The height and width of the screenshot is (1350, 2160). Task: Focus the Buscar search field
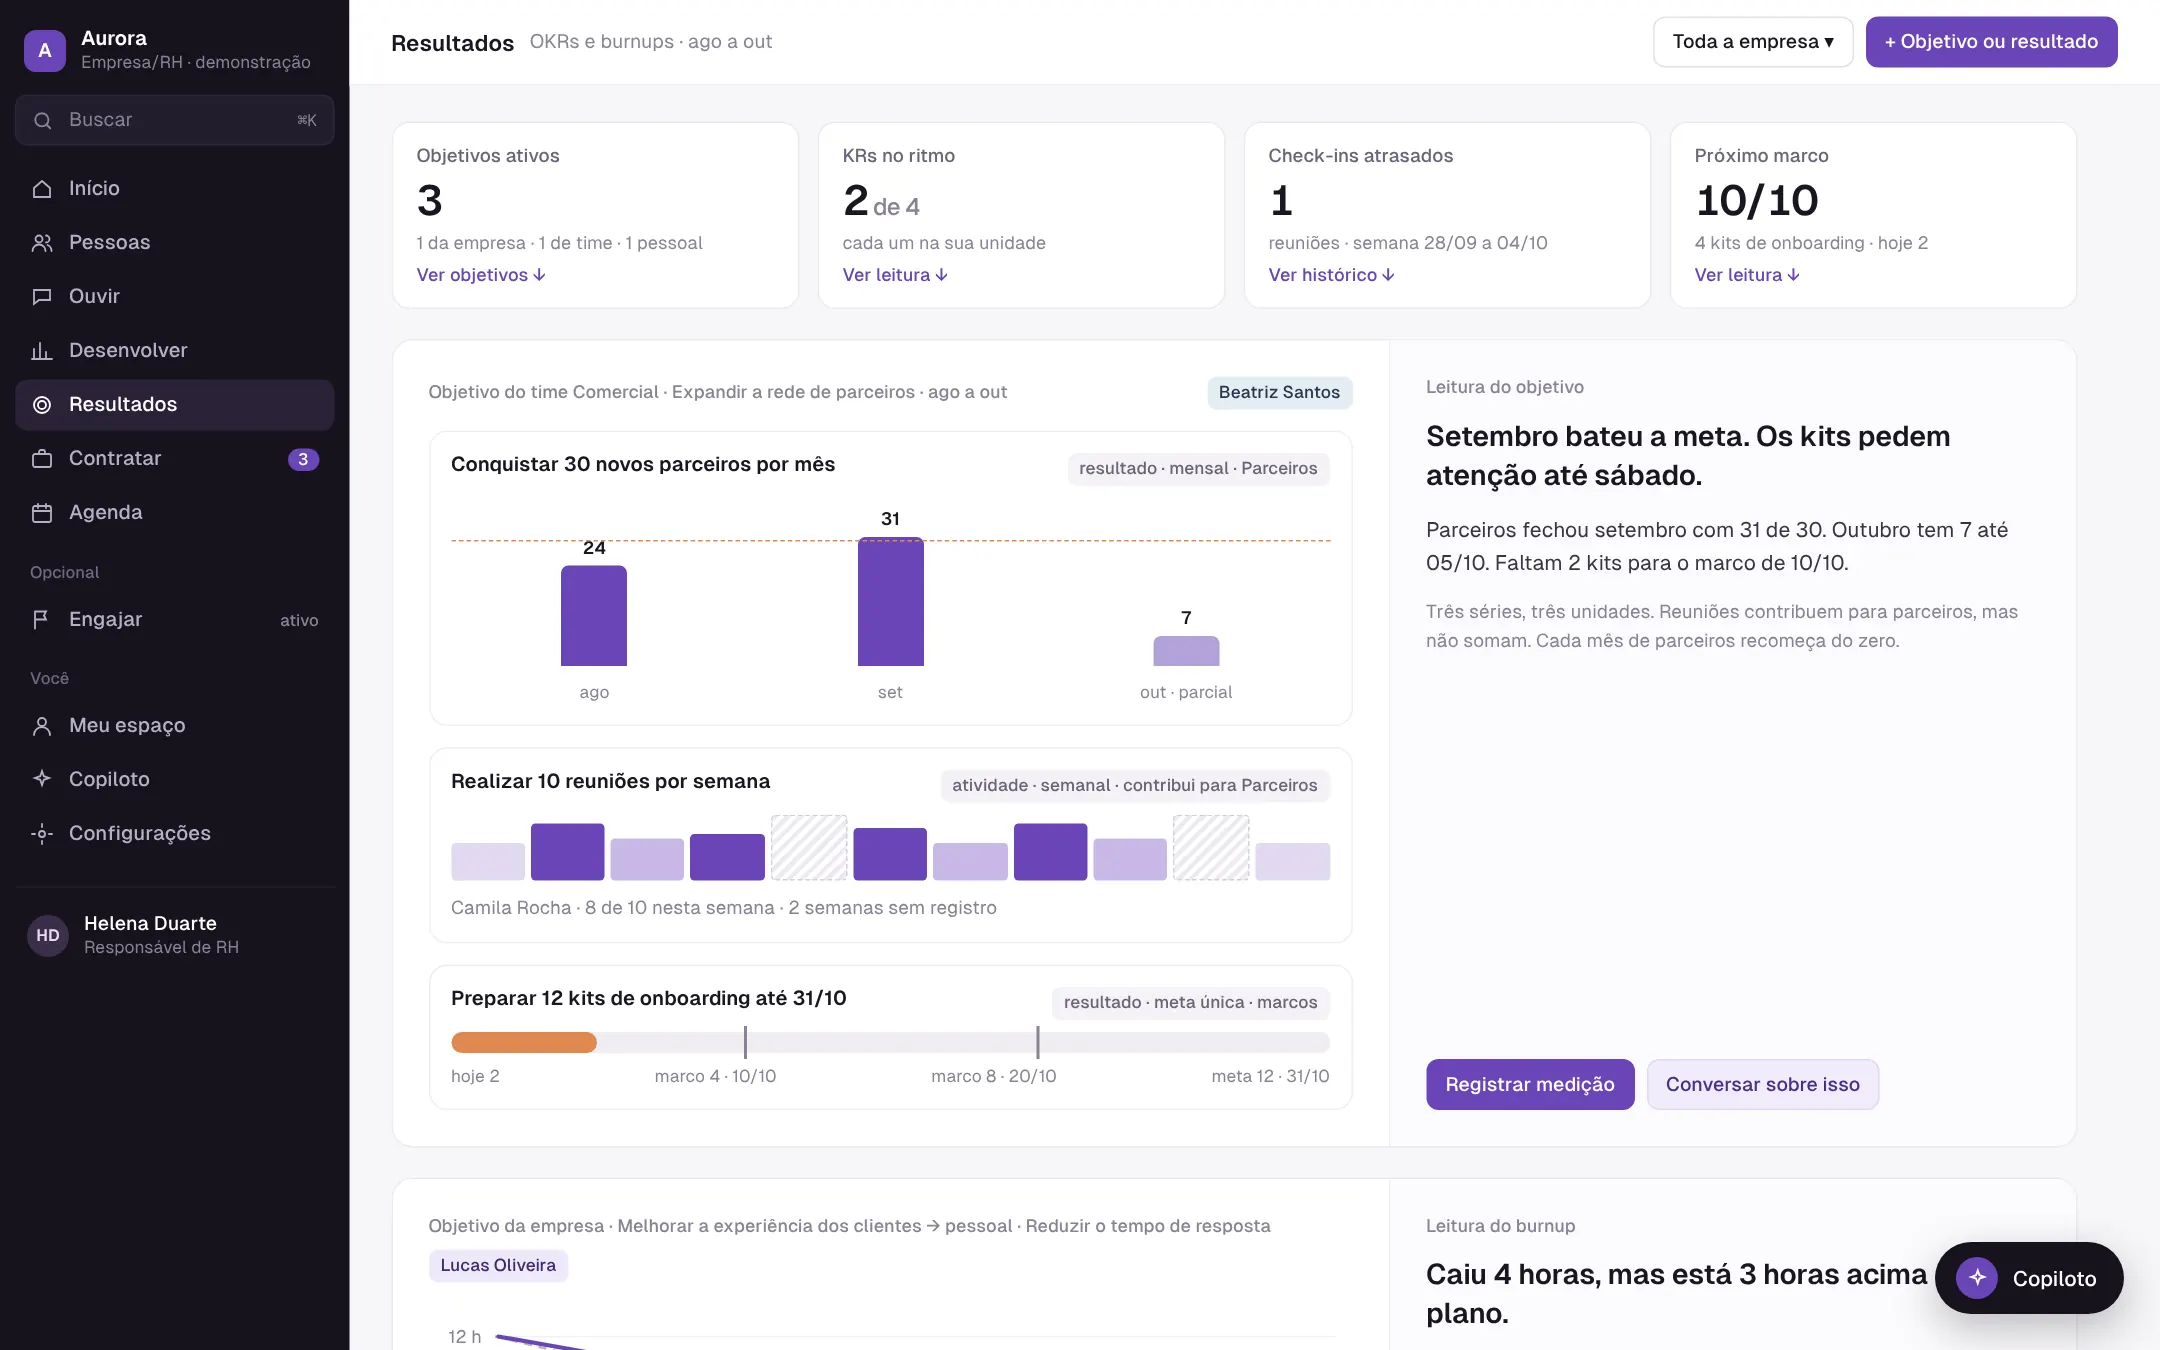(174, 120)
